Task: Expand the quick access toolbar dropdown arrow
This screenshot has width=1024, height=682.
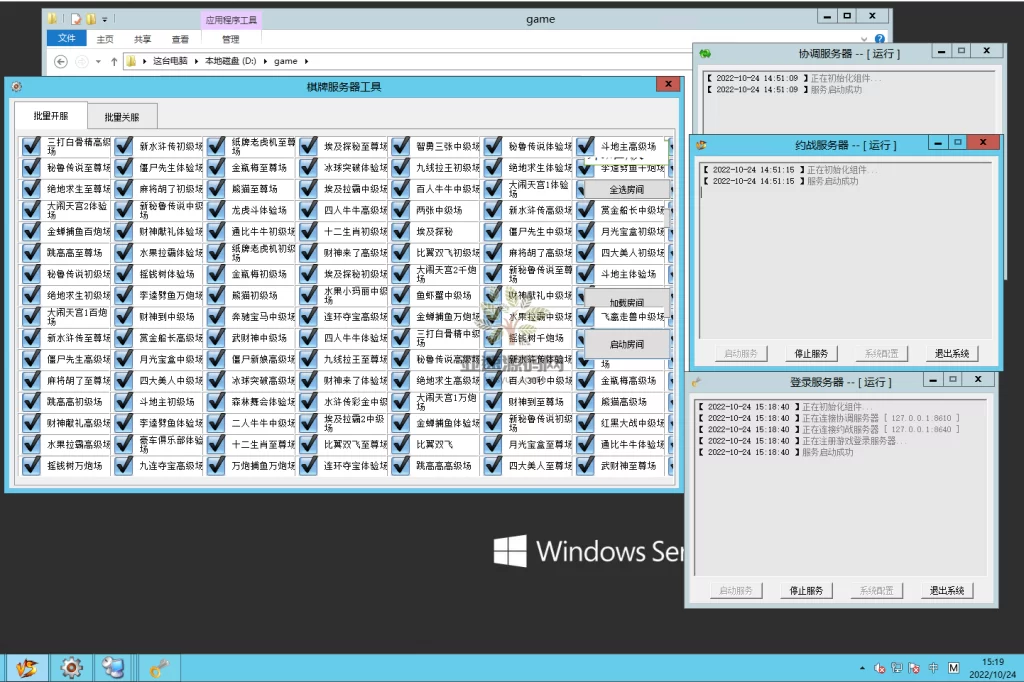Action: click(104, 19)
